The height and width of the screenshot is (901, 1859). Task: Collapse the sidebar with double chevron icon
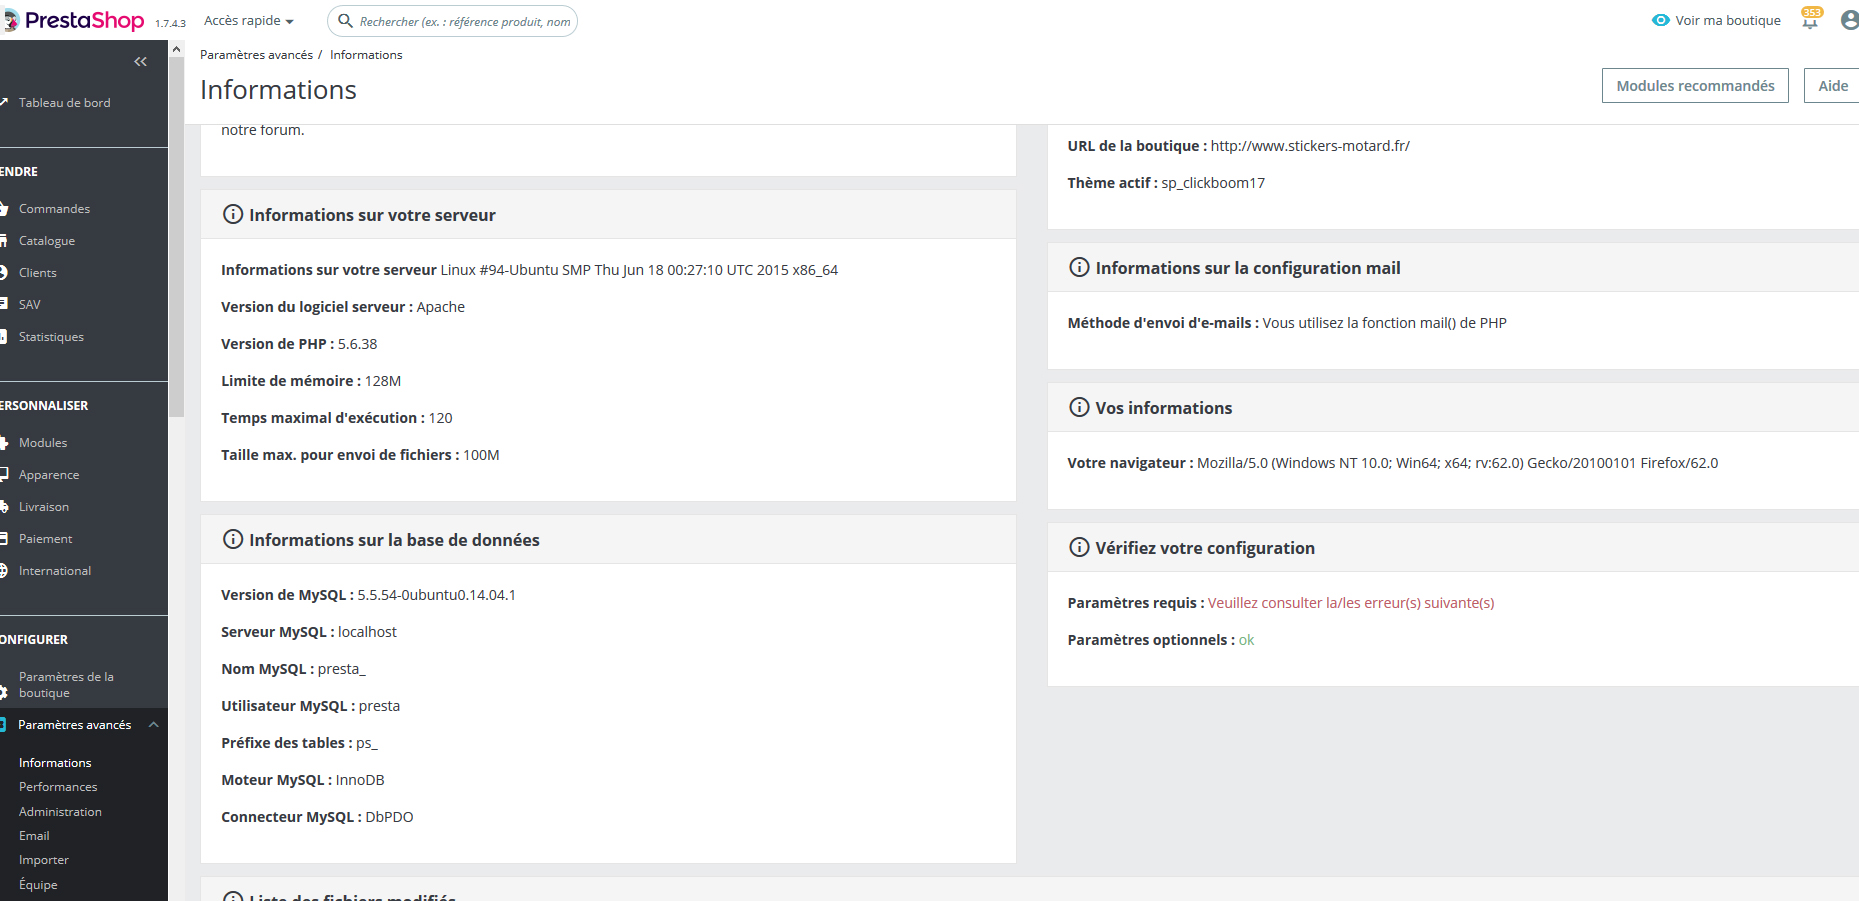click(140, 62)
